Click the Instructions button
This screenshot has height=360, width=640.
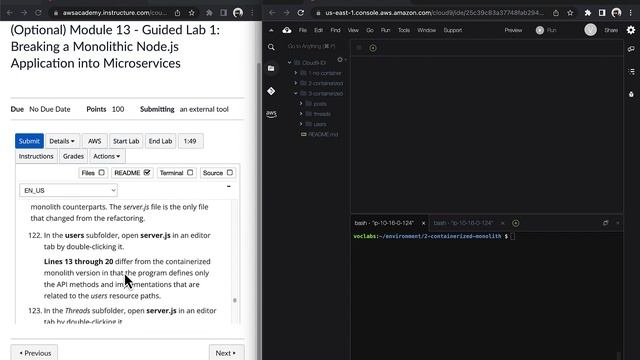[36, 156]
